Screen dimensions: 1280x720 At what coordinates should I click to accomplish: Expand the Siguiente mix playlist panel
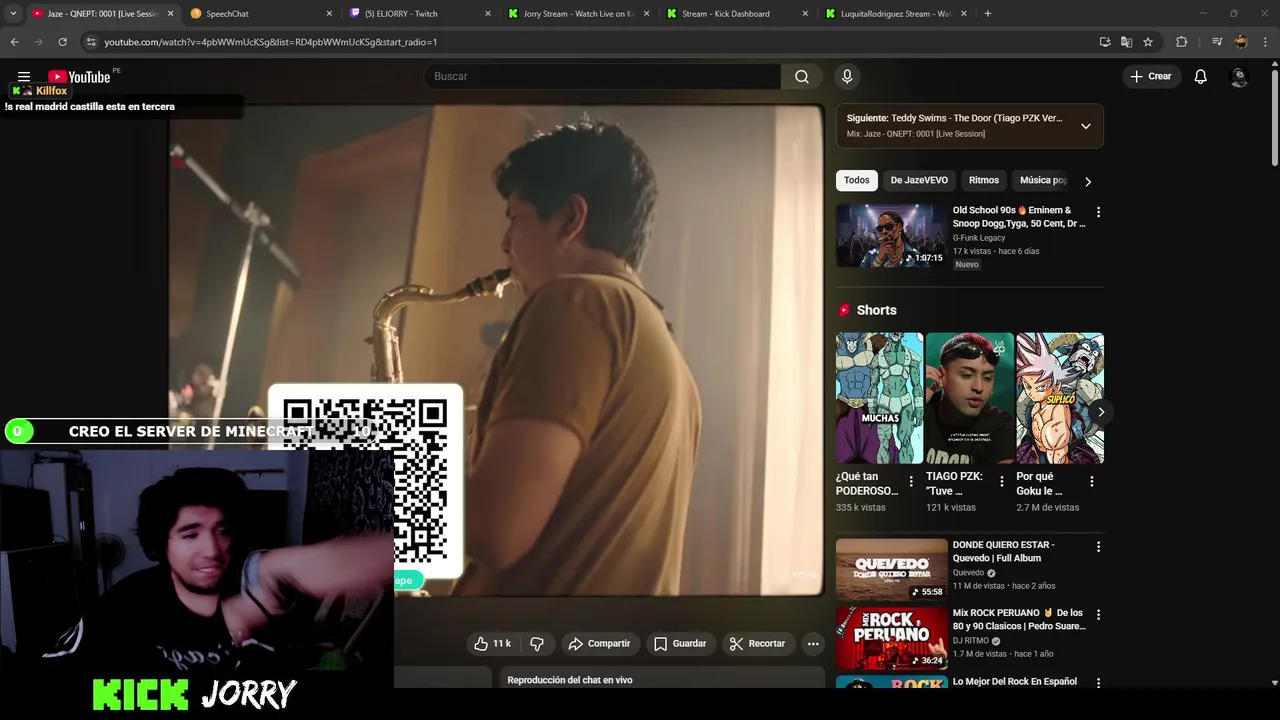click(1085, 126)
